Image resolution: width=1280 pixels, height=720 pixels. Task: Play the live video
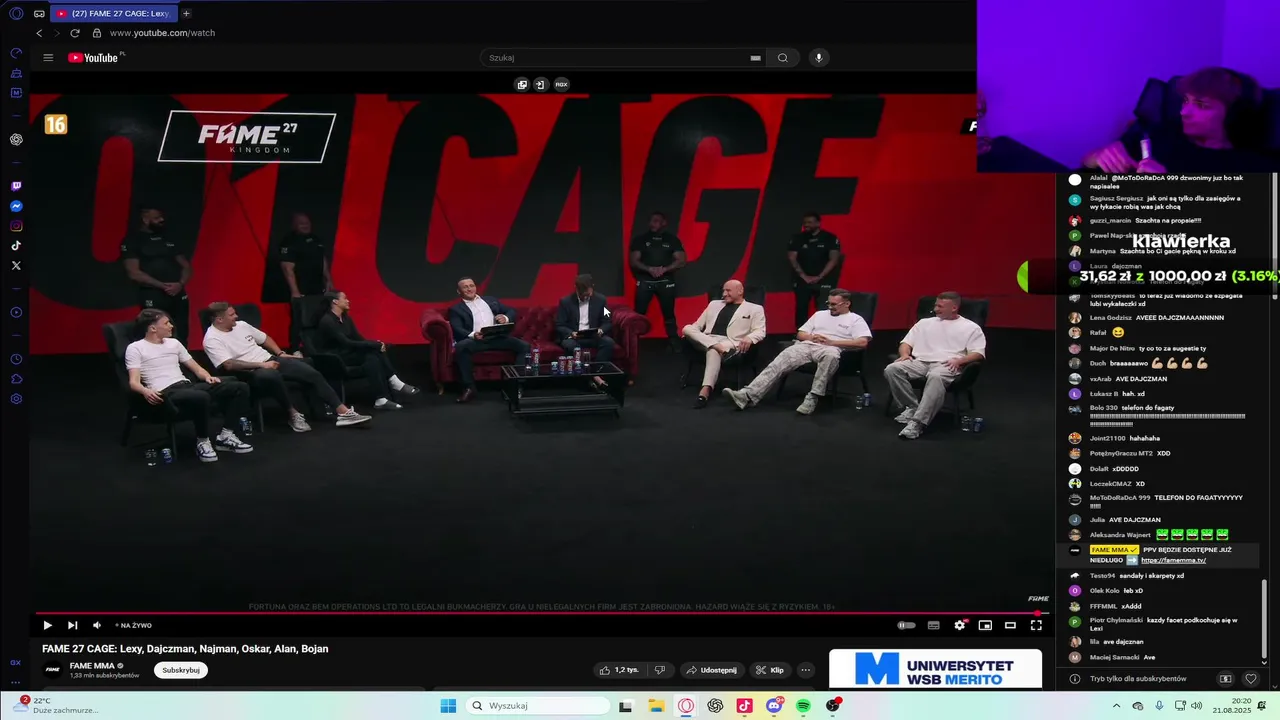point(47,625)
